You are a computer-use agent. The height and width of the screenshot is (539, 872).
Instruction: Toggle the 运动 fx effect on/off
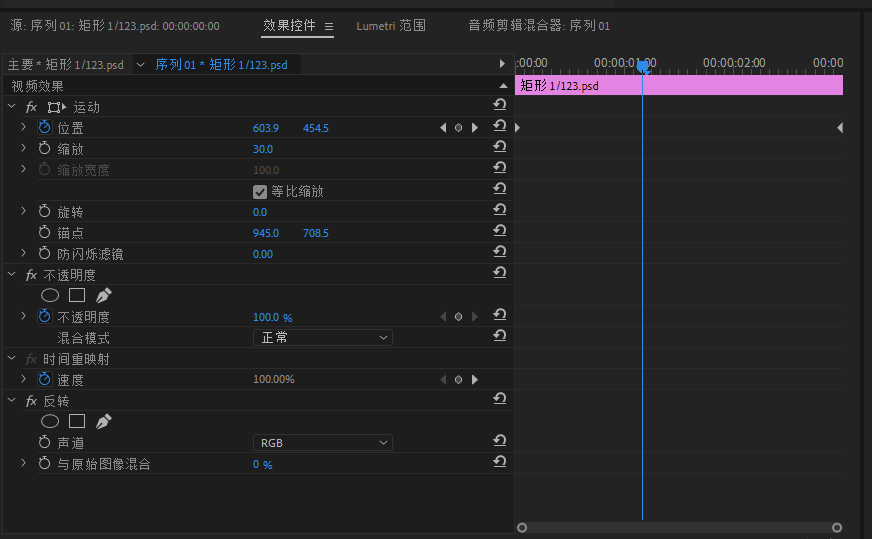click(31, 107)
